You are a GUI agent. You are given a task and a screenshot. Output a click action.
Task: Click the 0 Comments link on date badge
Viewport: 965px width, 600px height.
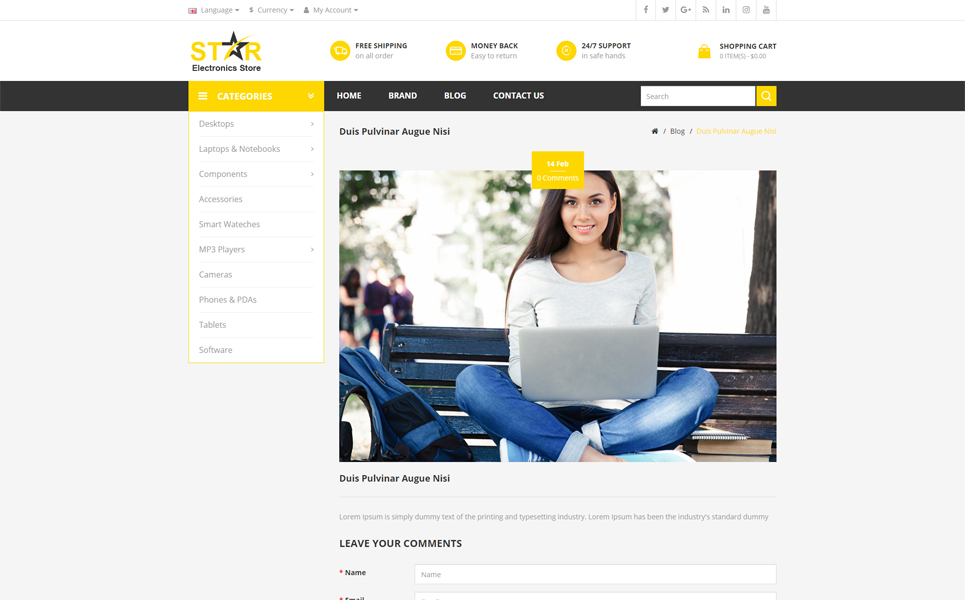[558, 178]
